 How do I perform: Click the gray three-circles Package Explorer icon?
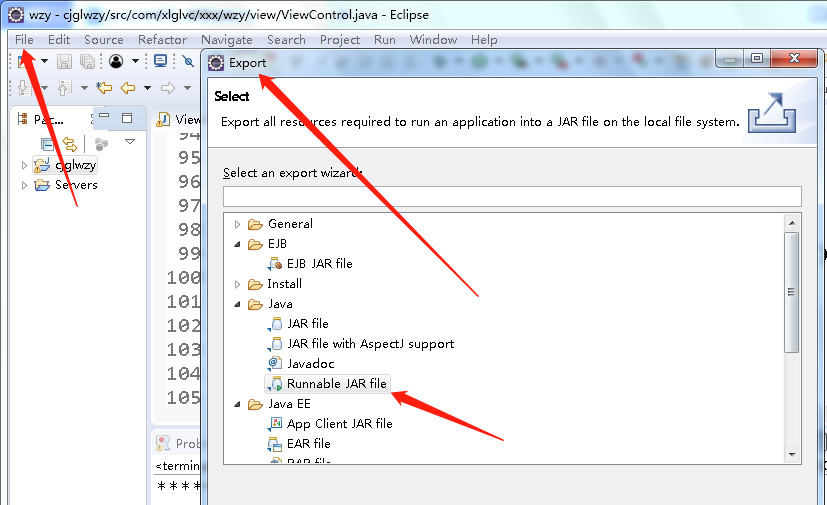click(101, 144)
